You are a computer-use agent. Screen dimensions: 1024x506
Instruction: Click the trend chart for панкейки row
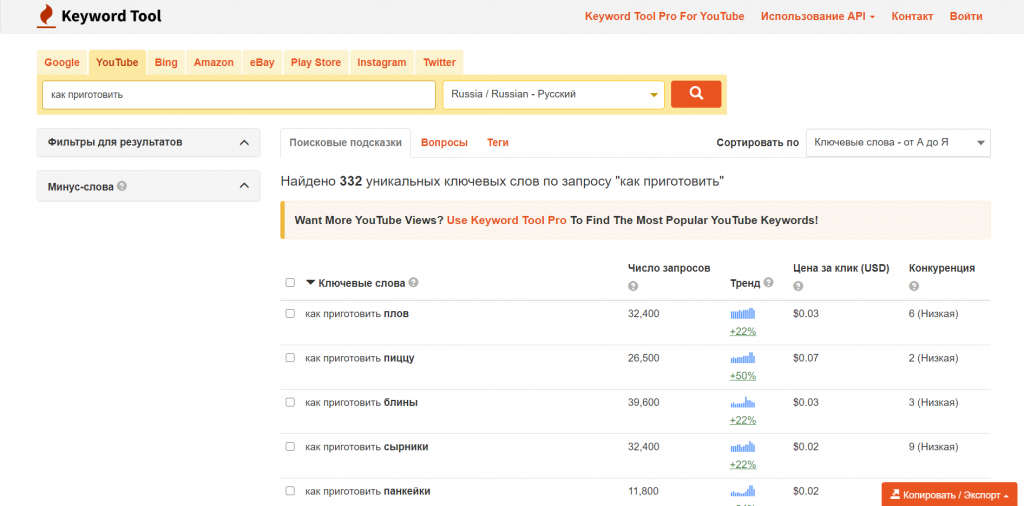(x=743, y=491)
